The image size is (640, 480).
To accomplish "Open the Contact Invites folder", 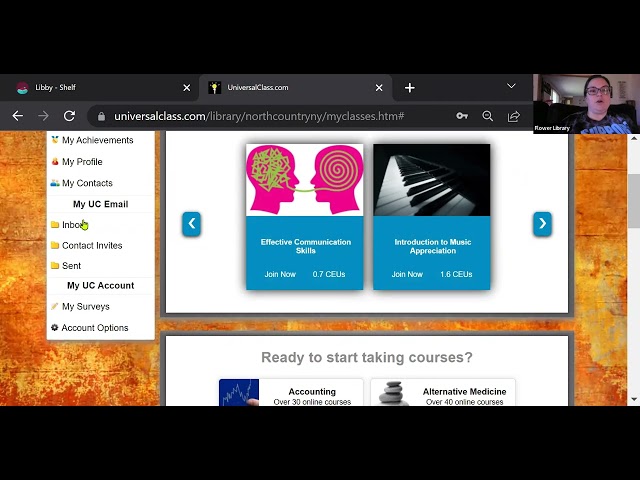I will point(92,245).
